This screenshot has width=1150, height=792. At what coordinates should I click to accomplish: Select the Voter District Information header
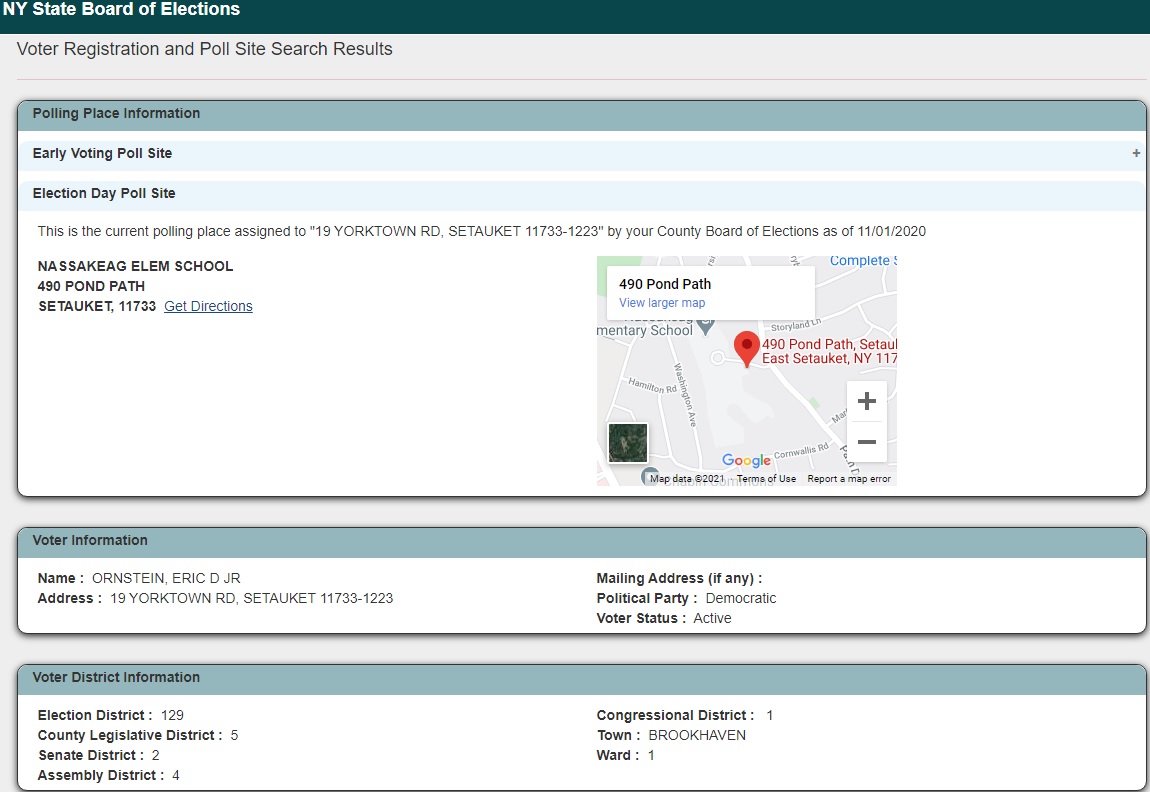point(582,678)
